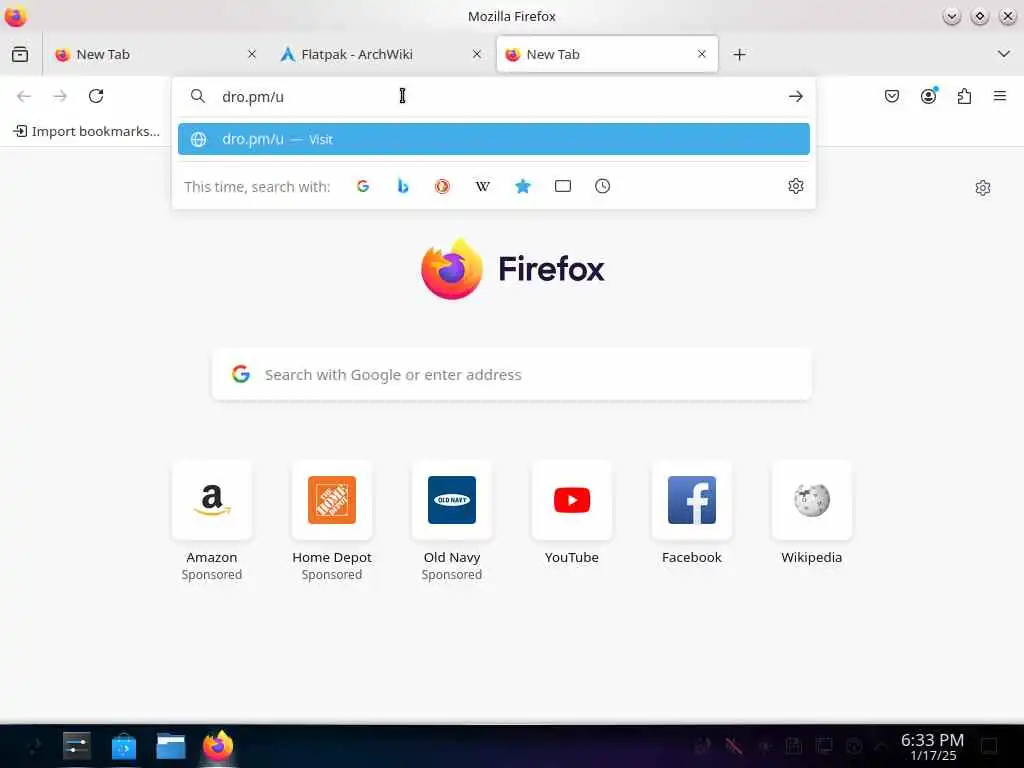
Task: Launch Discover store from taskbar
Action: 123,746
